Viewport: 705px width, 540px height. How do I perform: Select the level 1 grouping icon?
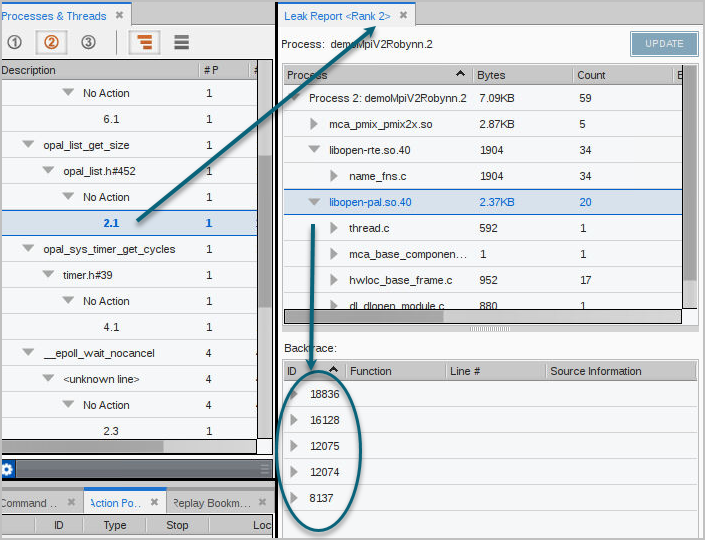point(15,42)
